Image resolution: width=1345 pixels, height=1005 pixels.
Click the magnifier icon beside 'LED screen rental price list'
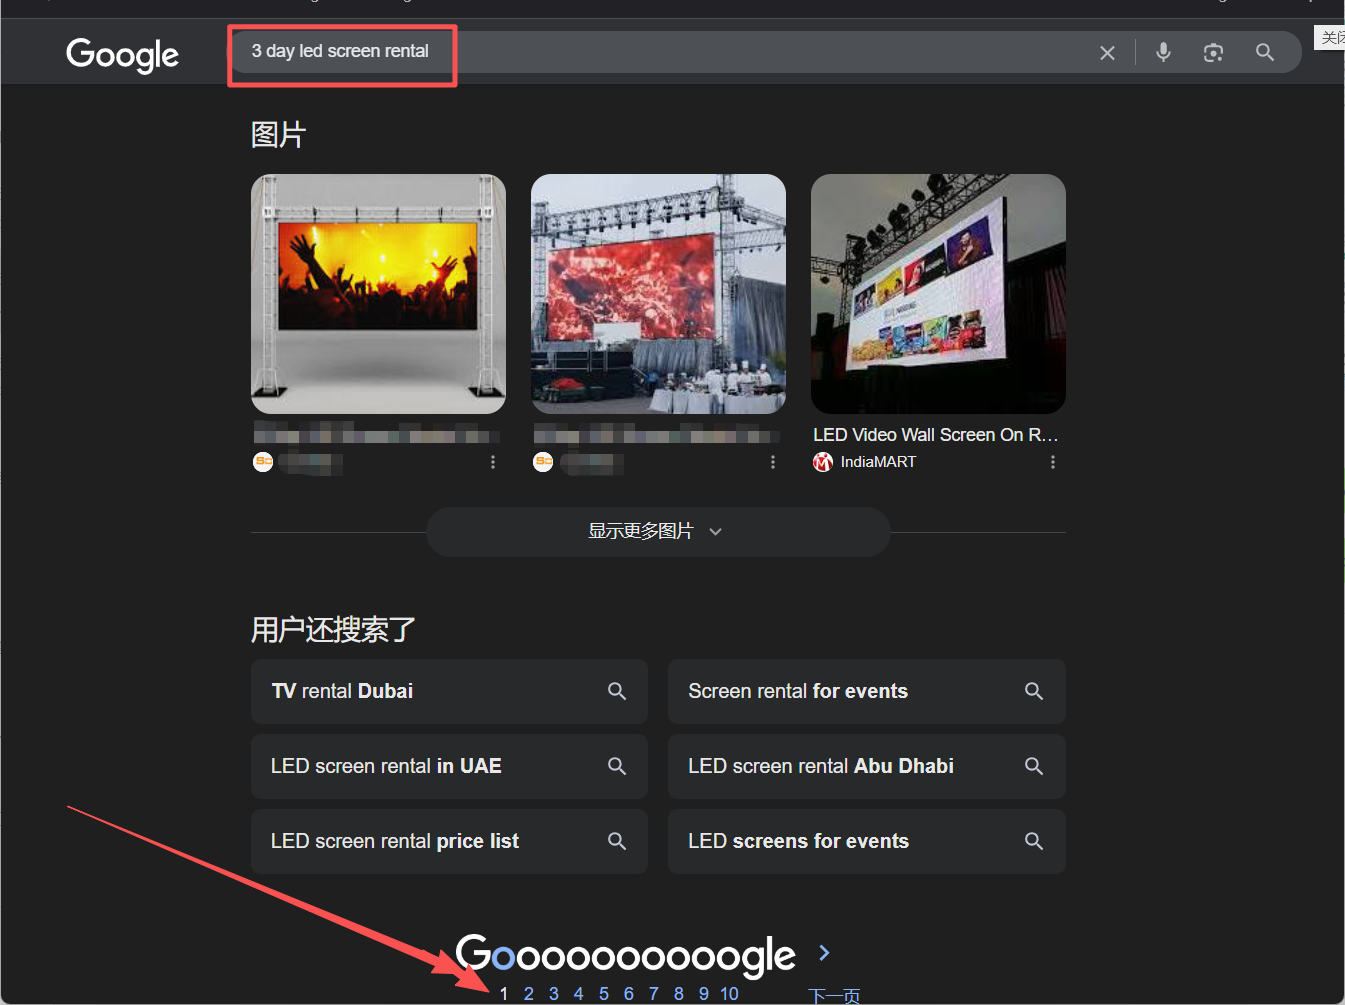tap(617, 841)
